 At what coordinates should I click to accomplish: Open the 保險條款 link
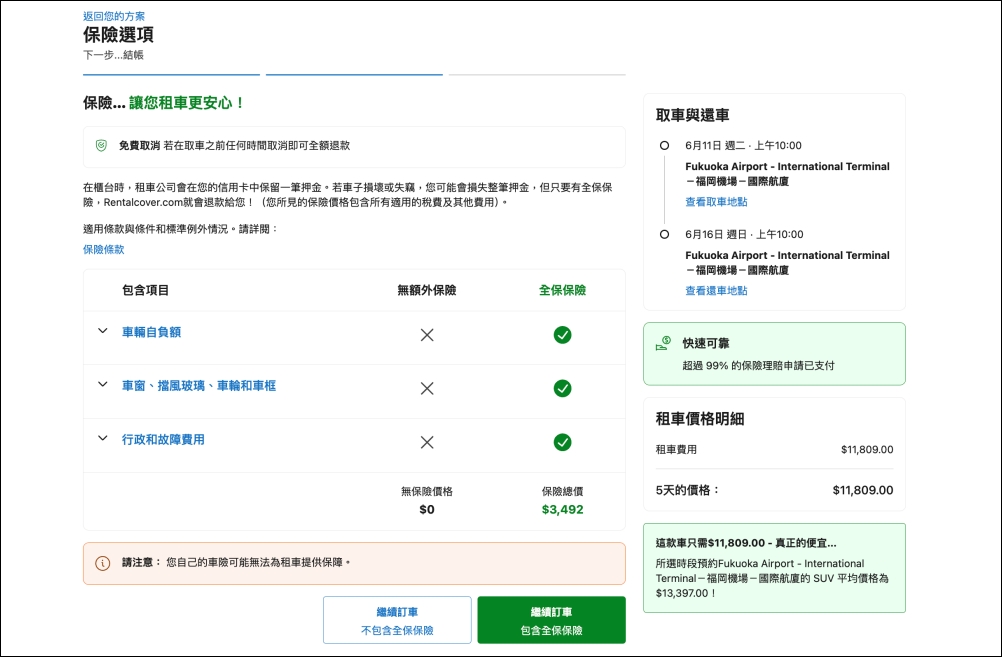[x=104, y=250]
